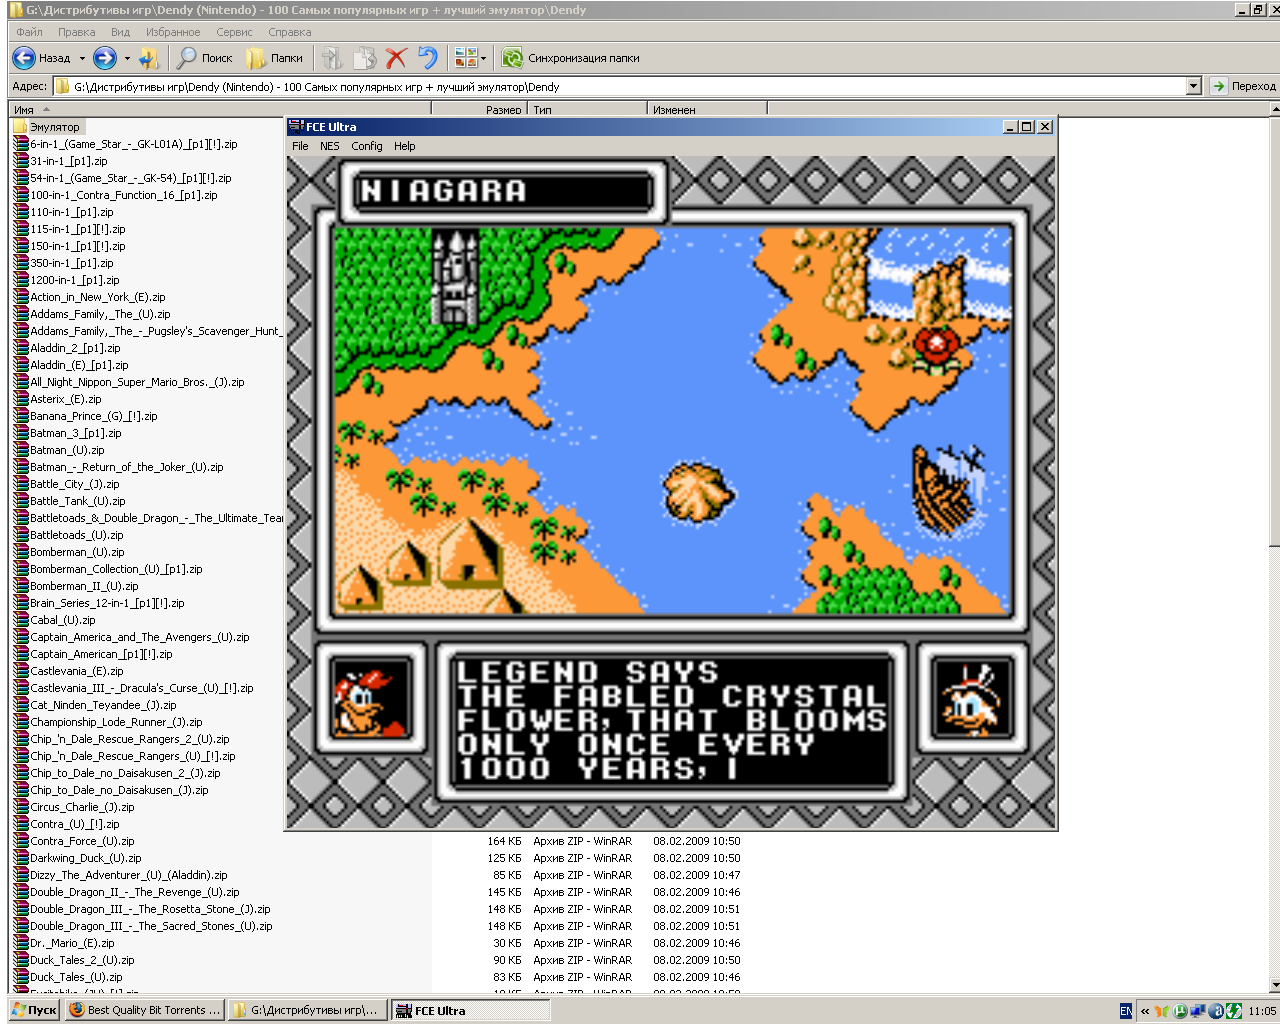Click the file list scrollbar down arrow
Viewport: 1280px width, 1024px height.
point(1274,985)
